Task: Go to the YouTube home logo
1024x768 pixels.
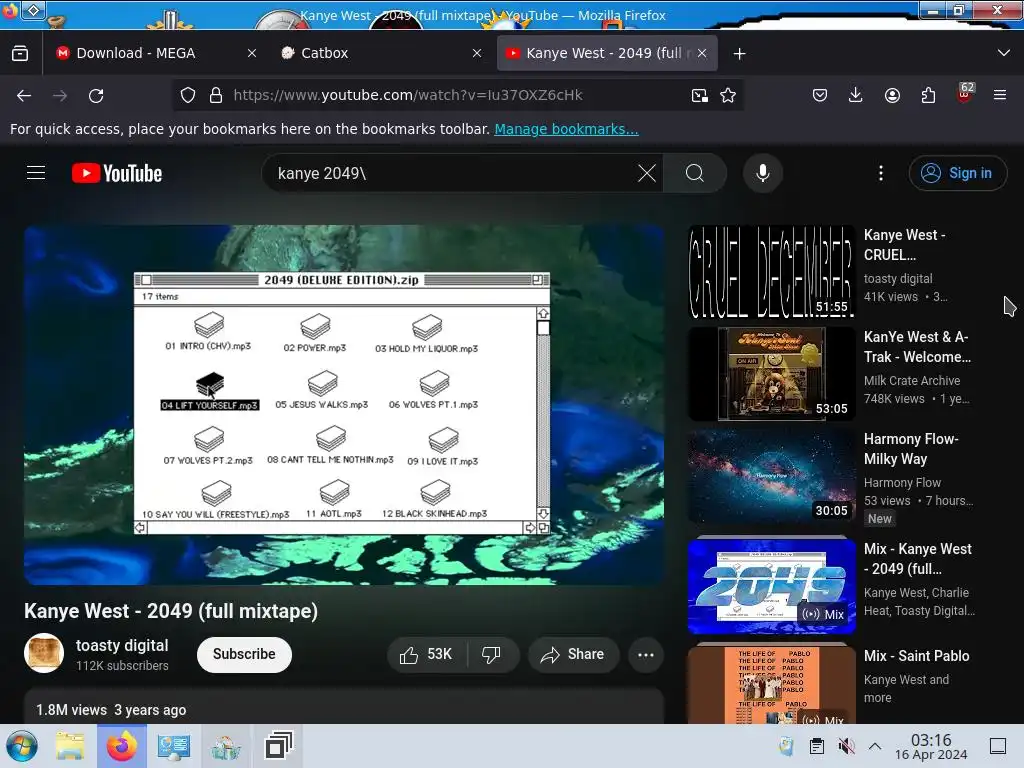Action: (117, 173)
